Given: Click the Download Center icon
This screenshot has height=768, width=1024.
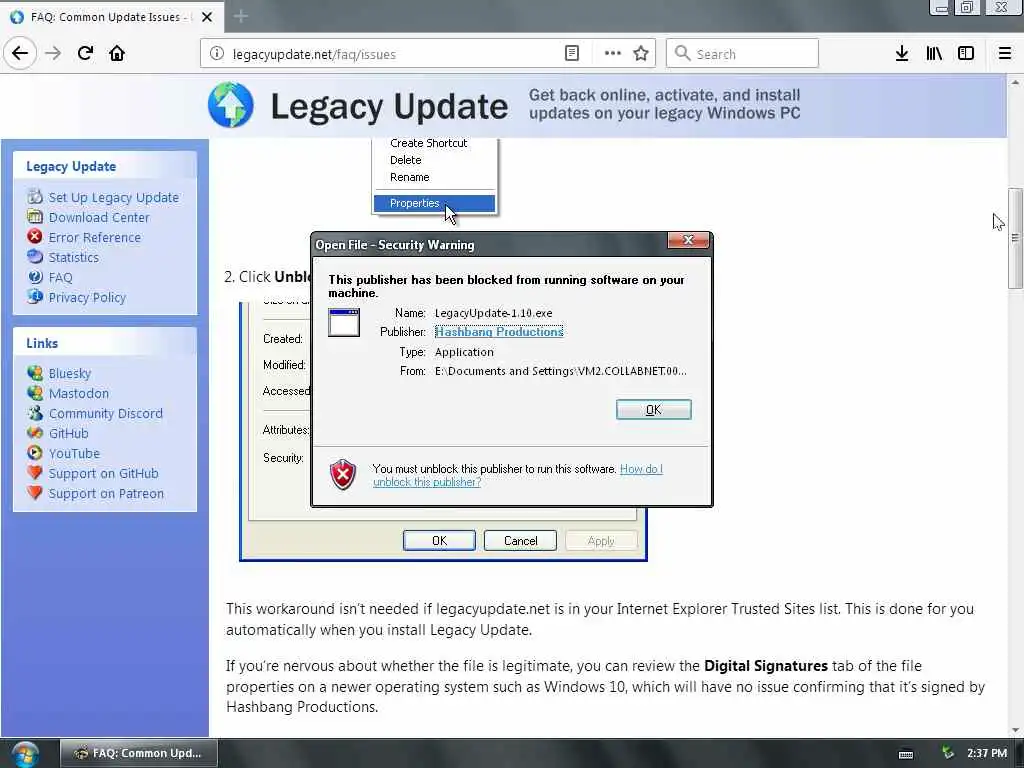Looking at the screenshot, I should point(35,216).
